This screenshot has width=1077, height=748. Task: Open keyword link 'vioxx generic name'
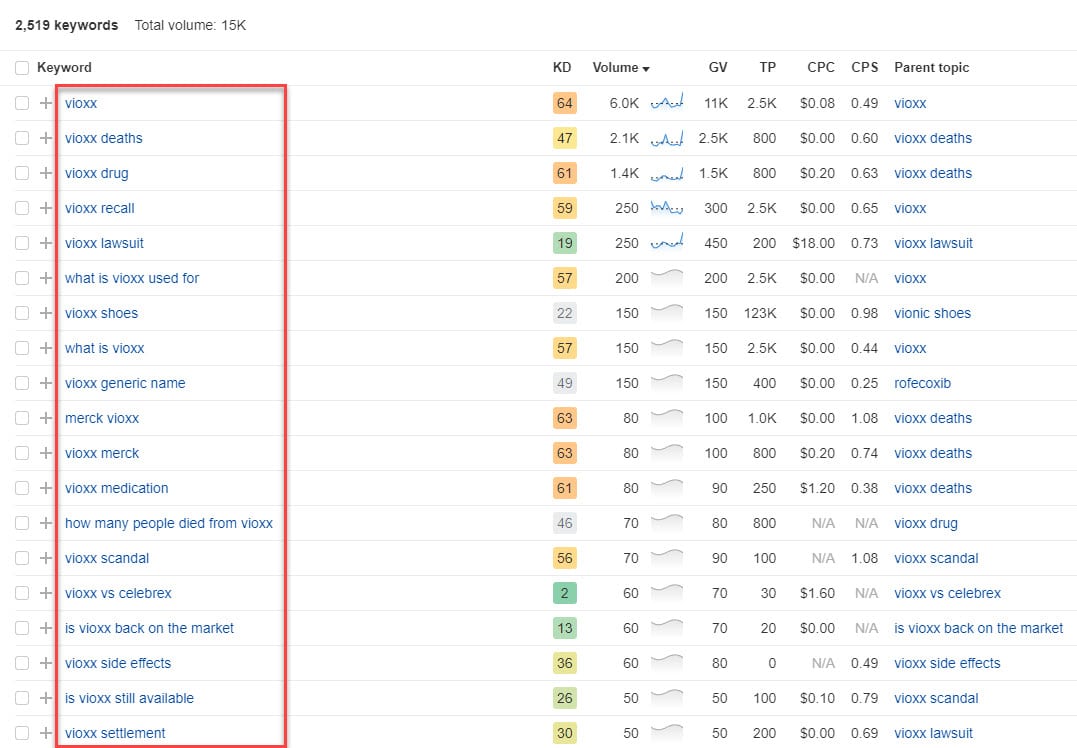(x=125, y=383)
